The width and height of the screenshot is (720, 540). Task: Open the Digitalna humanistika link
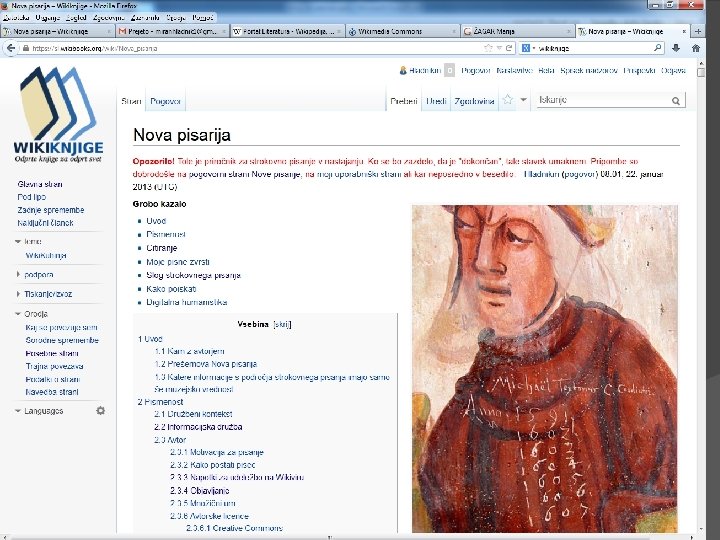[186, 302]
